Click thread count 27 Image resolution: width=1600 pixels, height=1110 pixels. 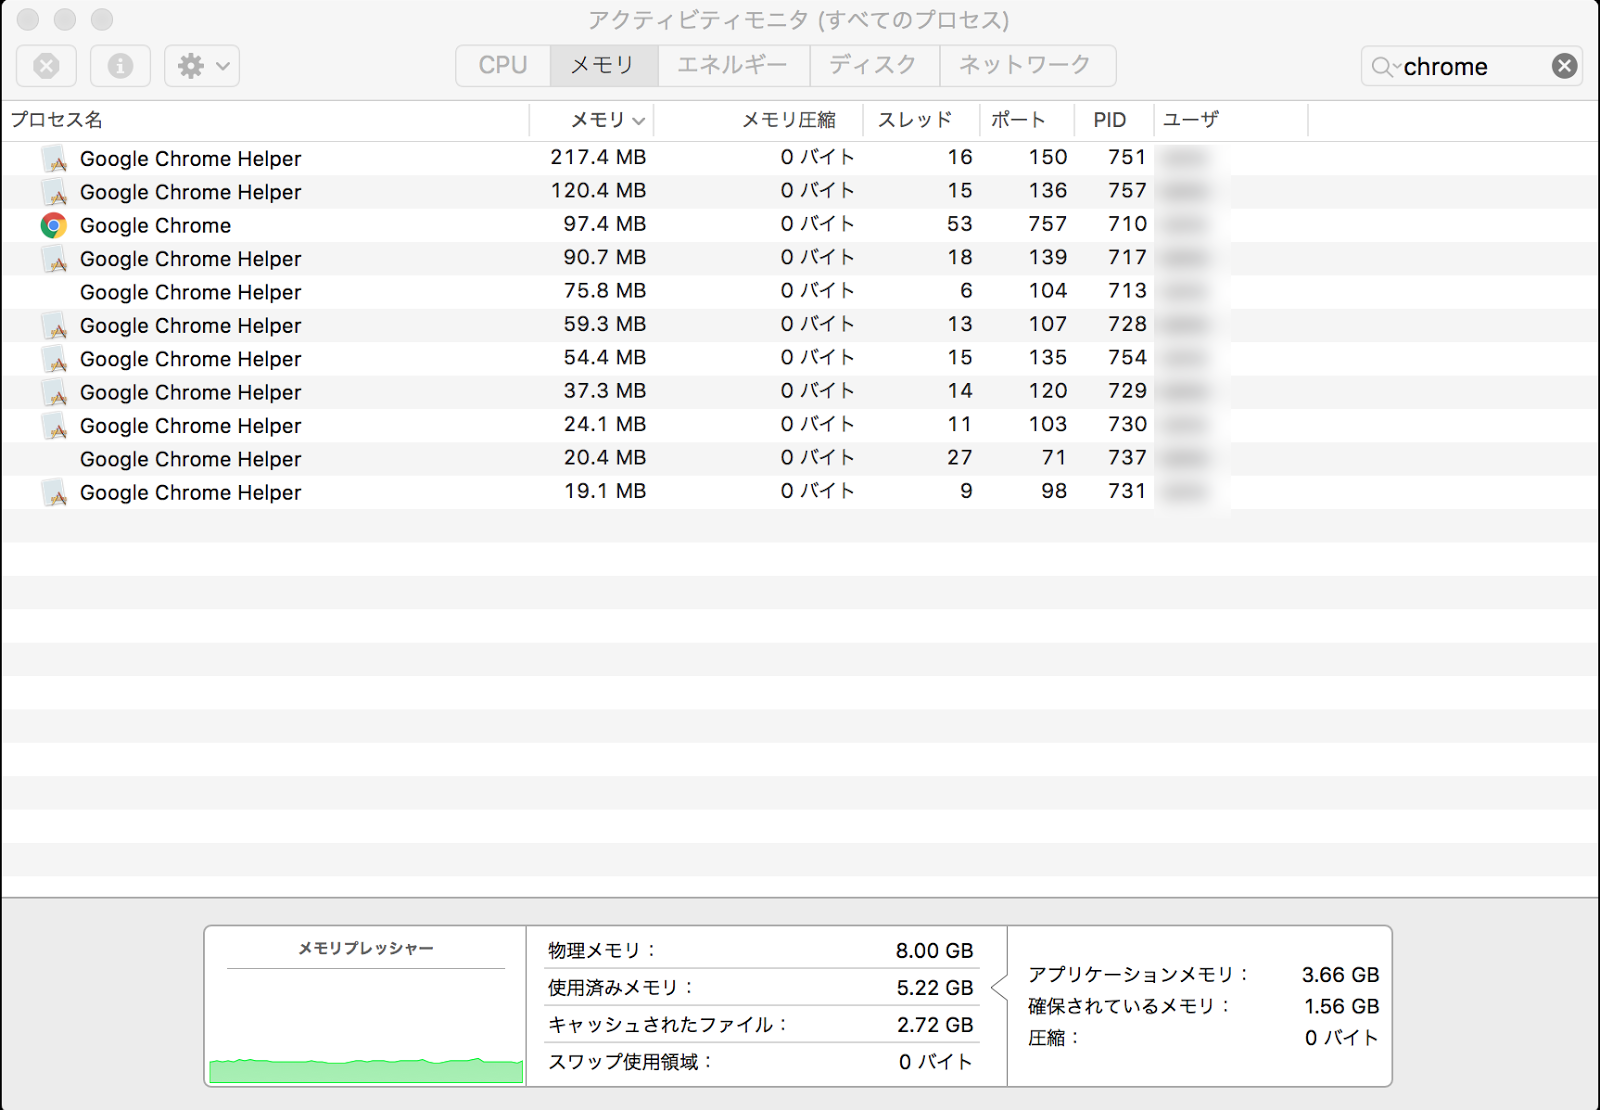(960, 458)
